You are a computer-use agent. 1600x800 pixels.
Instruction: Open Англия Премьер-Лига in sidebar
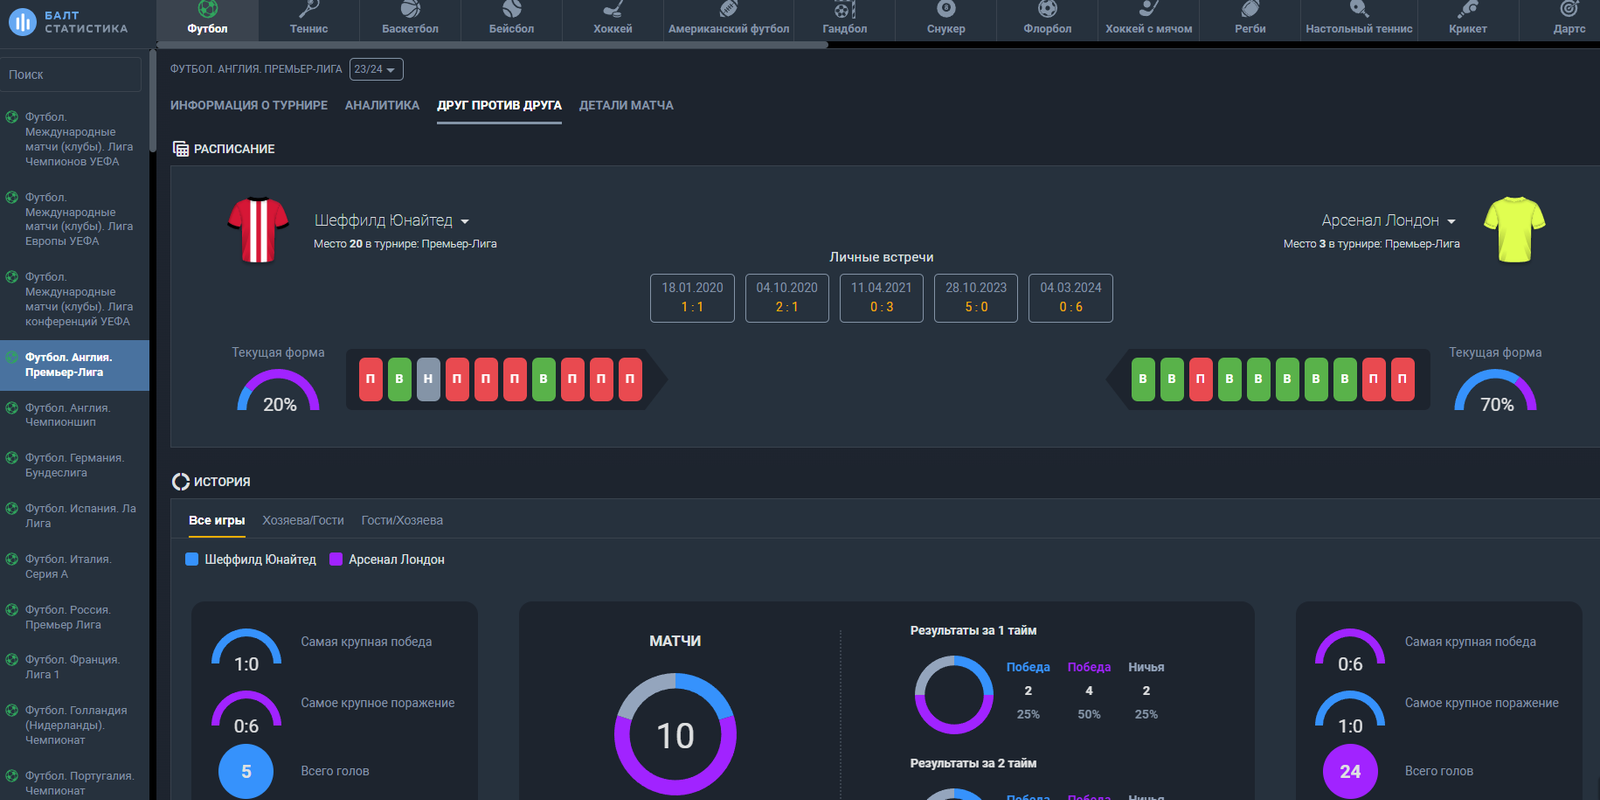click(75, 365)
